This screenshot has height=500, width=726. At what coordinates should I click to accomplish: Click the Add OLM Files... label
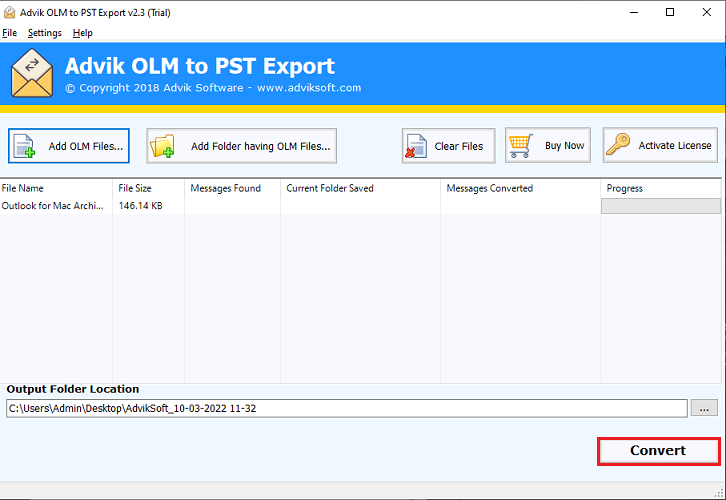86,146
